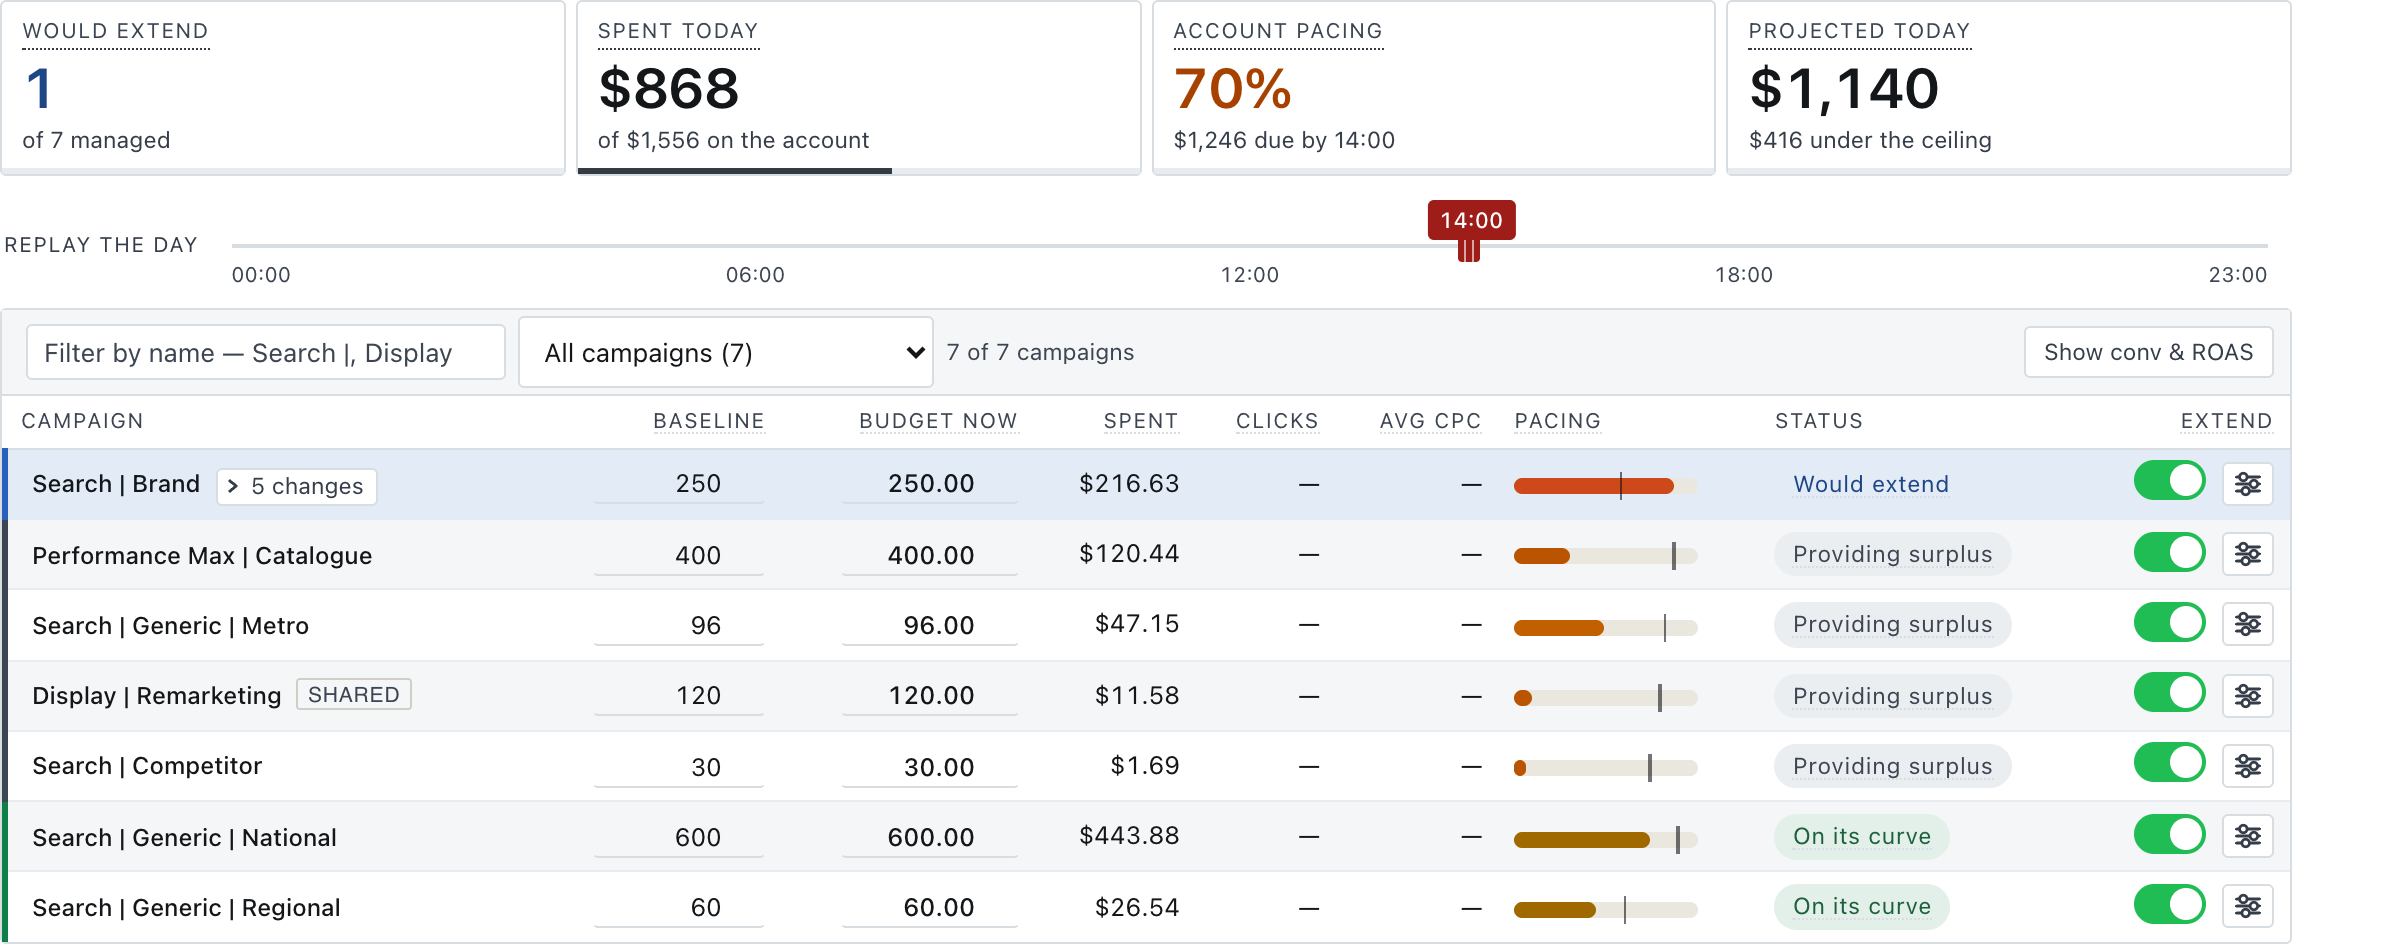Edit Budget Now 400.00 for Performance Max
Screen dimensions: 2388x948
pyautogui.click(x=930, y=556)
